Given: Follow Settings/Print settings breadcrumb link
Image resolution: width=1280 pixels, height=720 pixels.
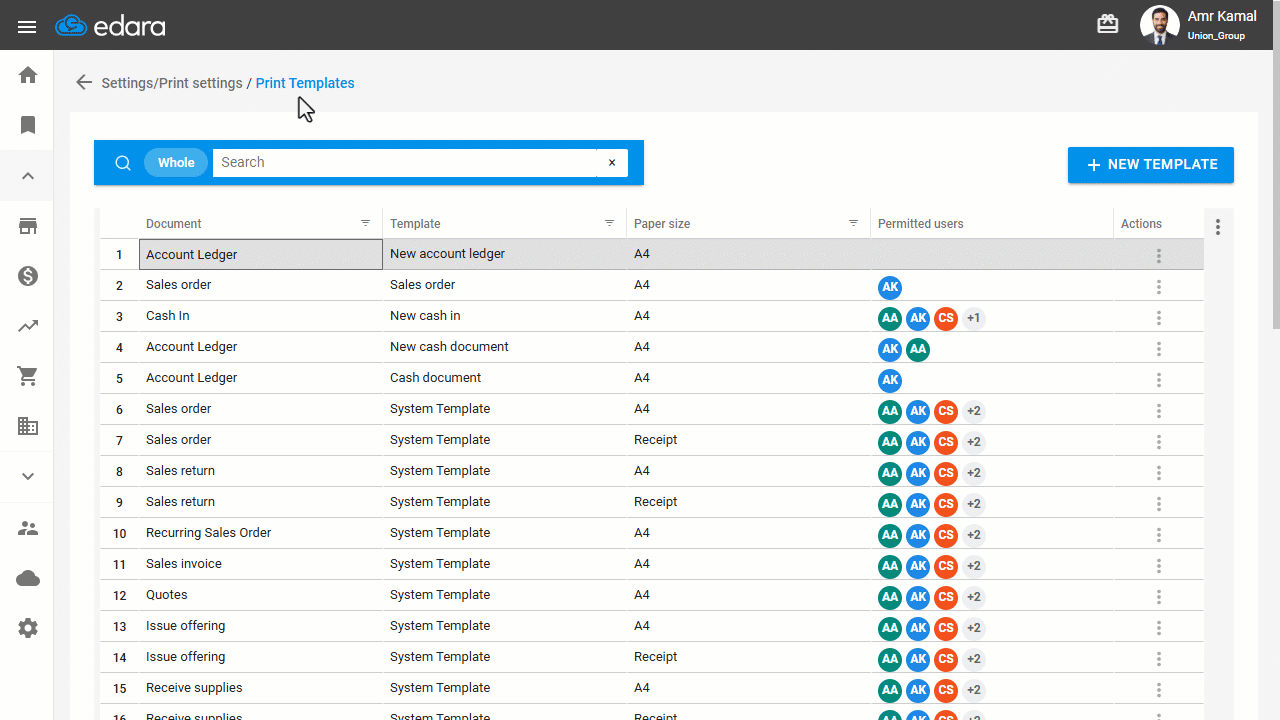Looking at the screenshot, I should pyautogui.click(x=172, y=83).
